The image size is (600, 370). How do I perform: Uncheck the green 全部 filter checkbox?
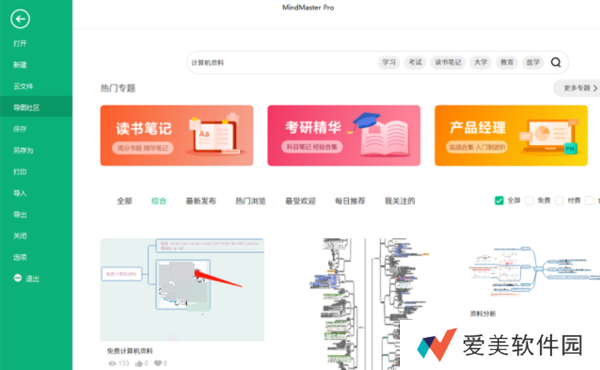click(x=499, y=200)
